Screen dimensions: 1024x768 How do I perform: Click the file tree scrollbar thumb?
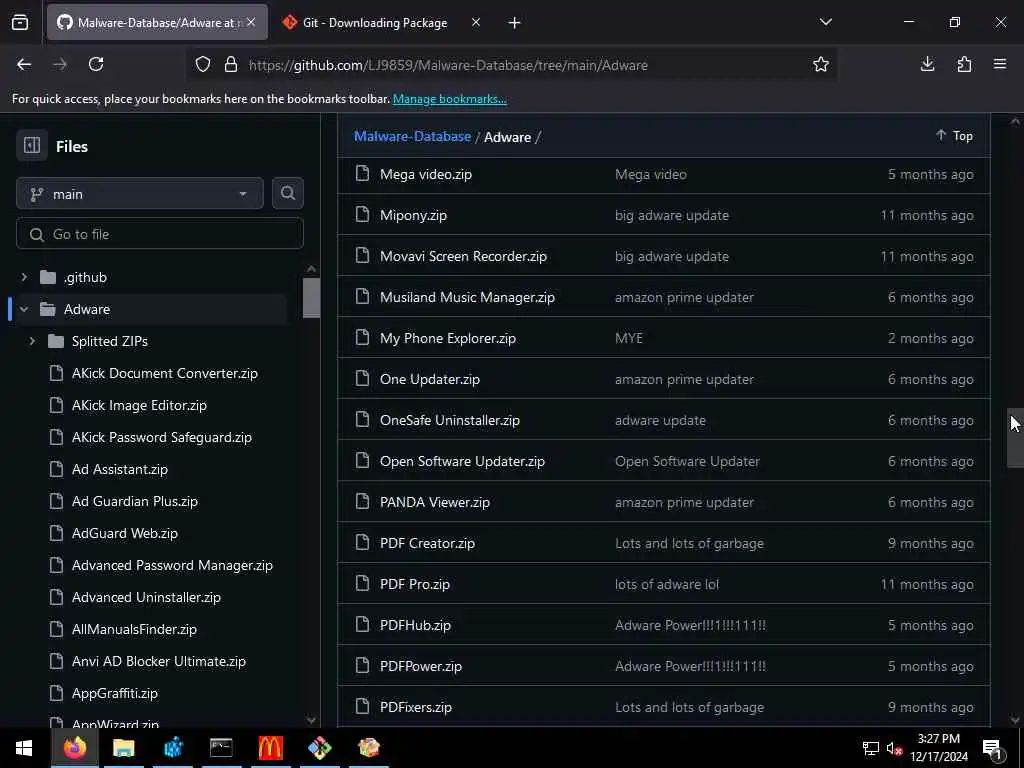click(312, 298)
